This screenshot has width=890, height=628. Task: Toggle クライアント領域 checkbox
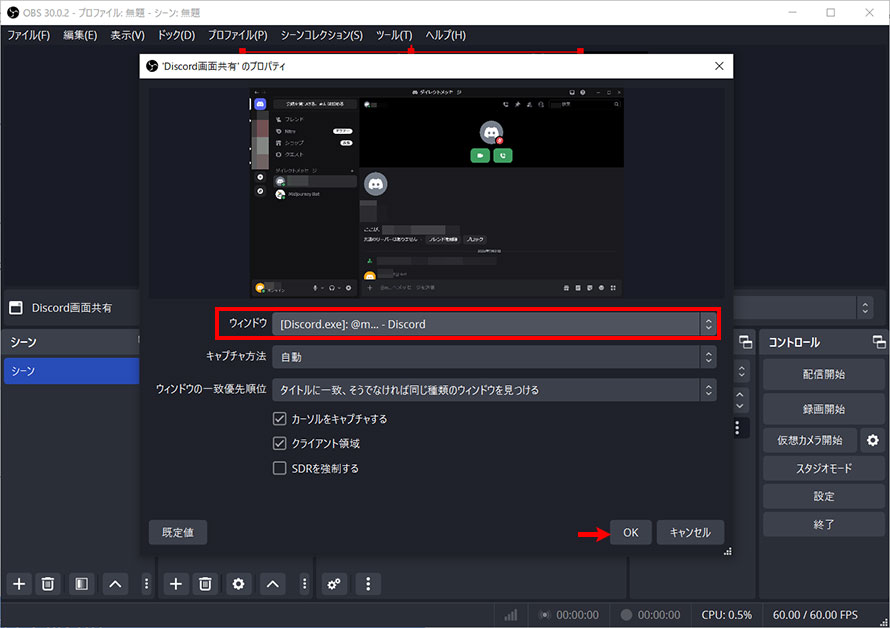pos(279,443)
